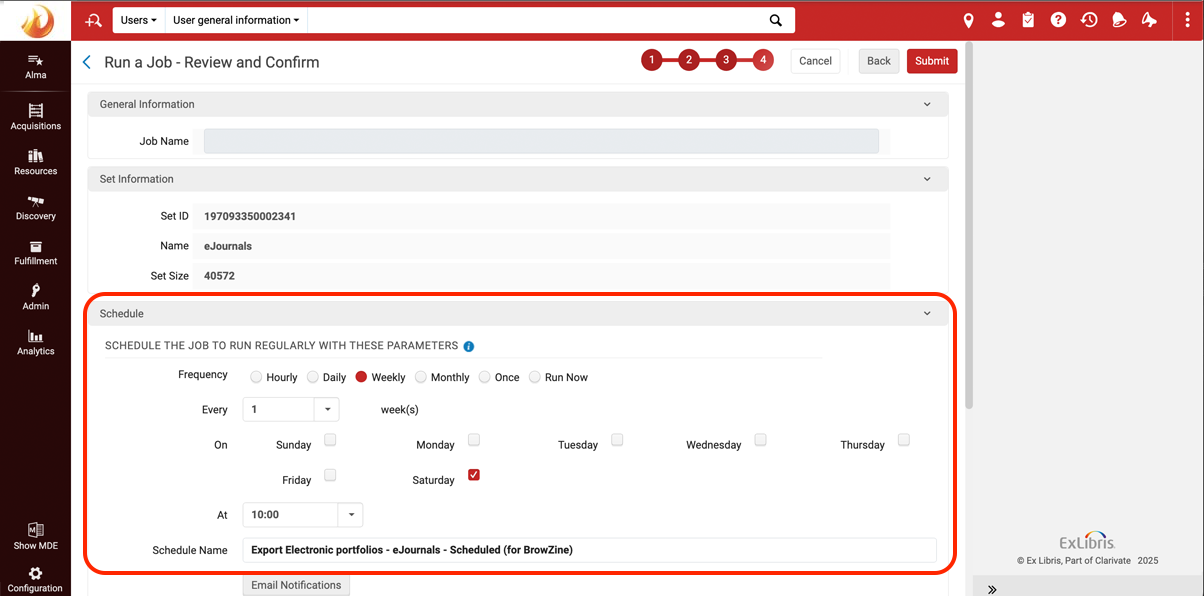This screenshot has height=596, width=1204.
Task: Check the Tuesday checkbox
Action: (x=617, y=440)
